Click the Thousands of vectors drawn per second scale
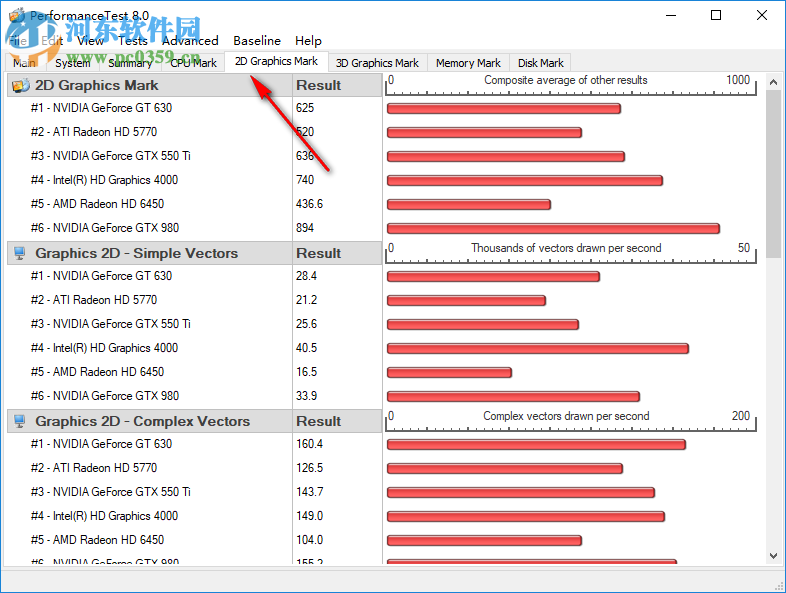This screenshot has height=593, width=786. [570, 253]
